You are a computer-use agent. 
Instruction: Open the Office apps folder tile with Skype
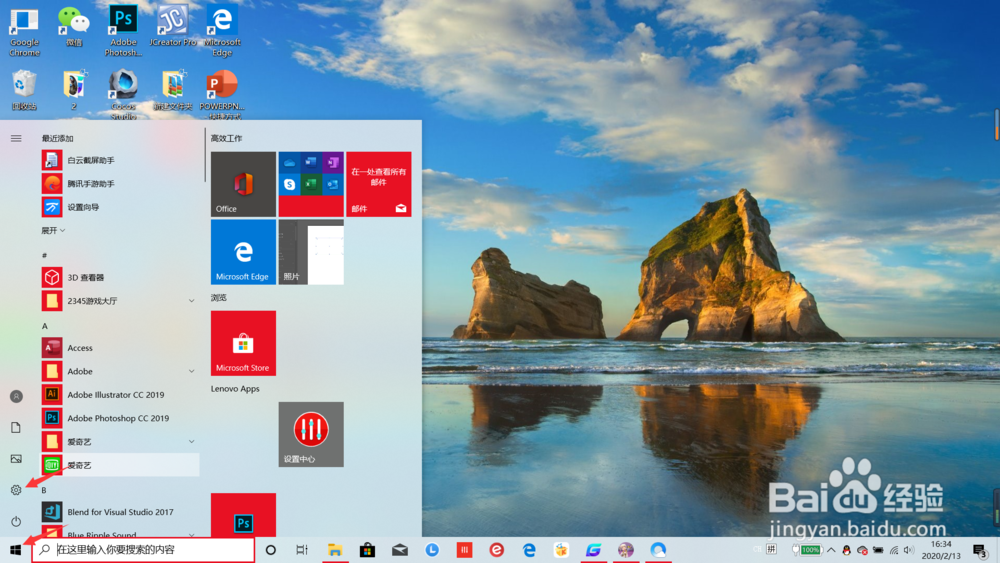tap(311, 184)
